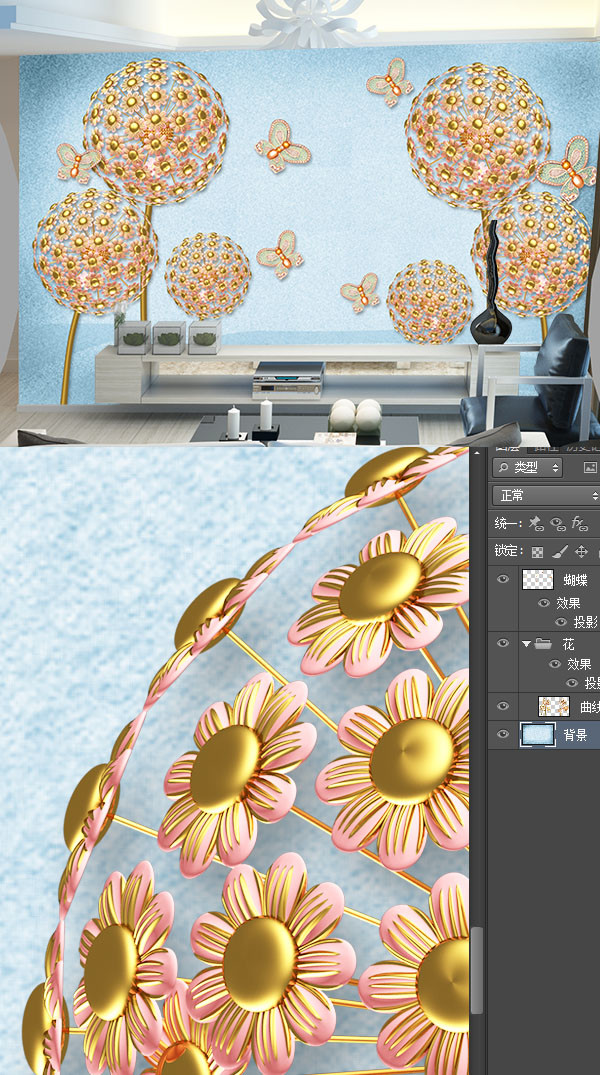600x1075 pixels.
Task: Click the 效果 label under 花
Action: pyautogui.click(x=579, y=664)
